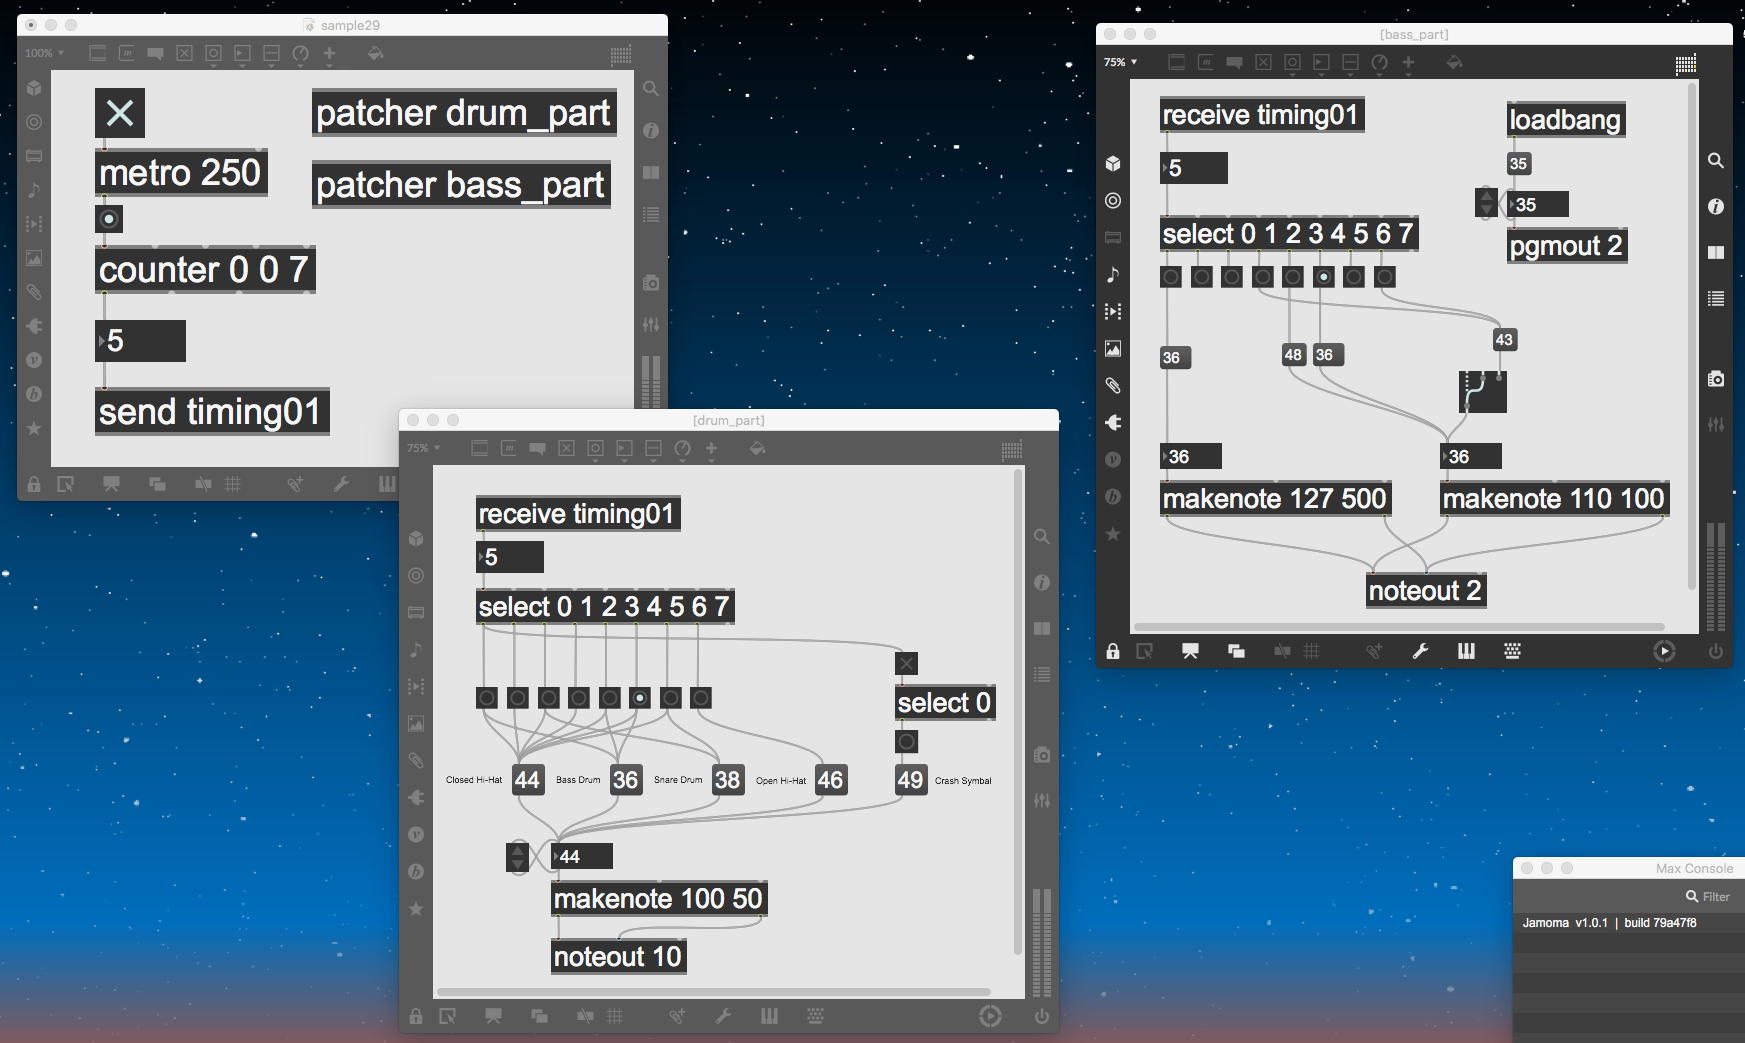Toggle the grid in bass_part bottom toolbar

tap(1312, 651)
